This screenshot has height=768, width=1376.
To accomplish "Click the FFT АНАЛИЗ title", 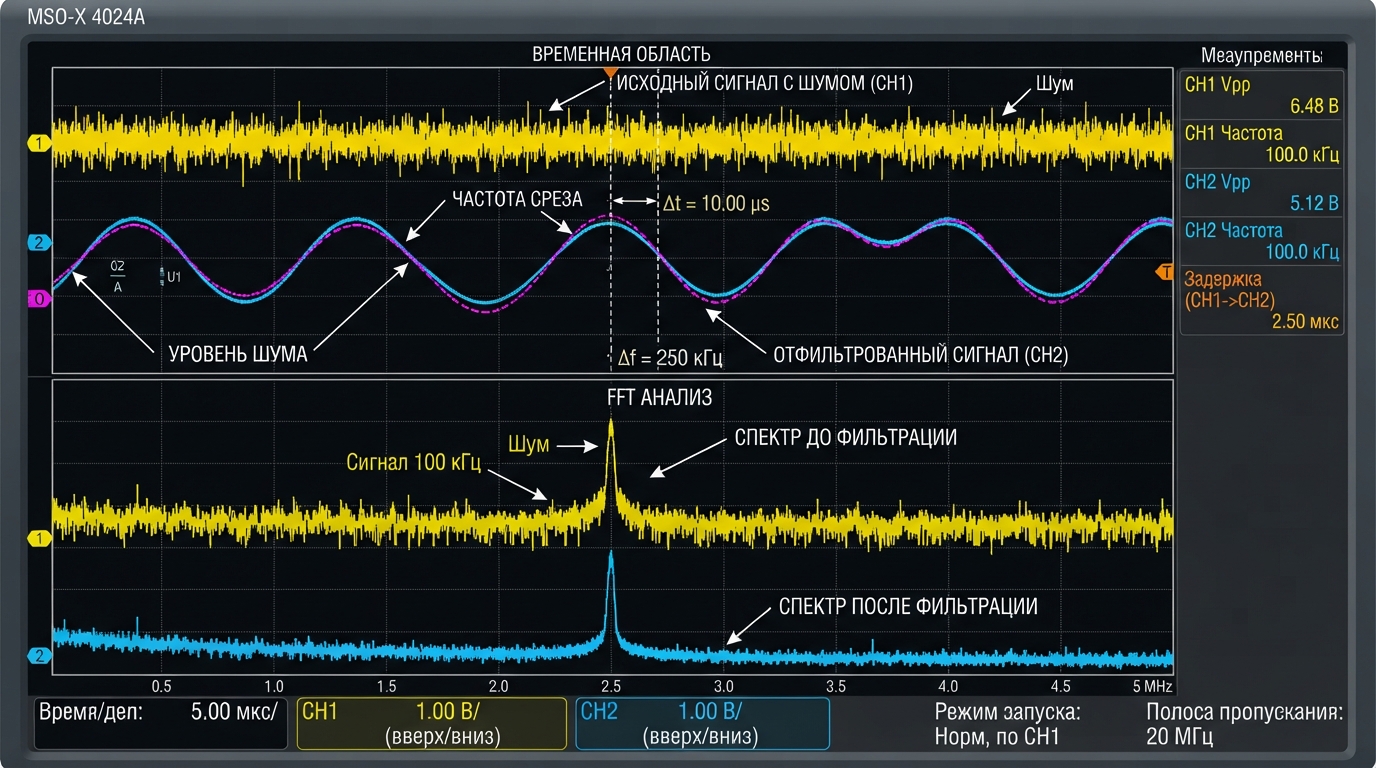I will [x=659, y=397].
